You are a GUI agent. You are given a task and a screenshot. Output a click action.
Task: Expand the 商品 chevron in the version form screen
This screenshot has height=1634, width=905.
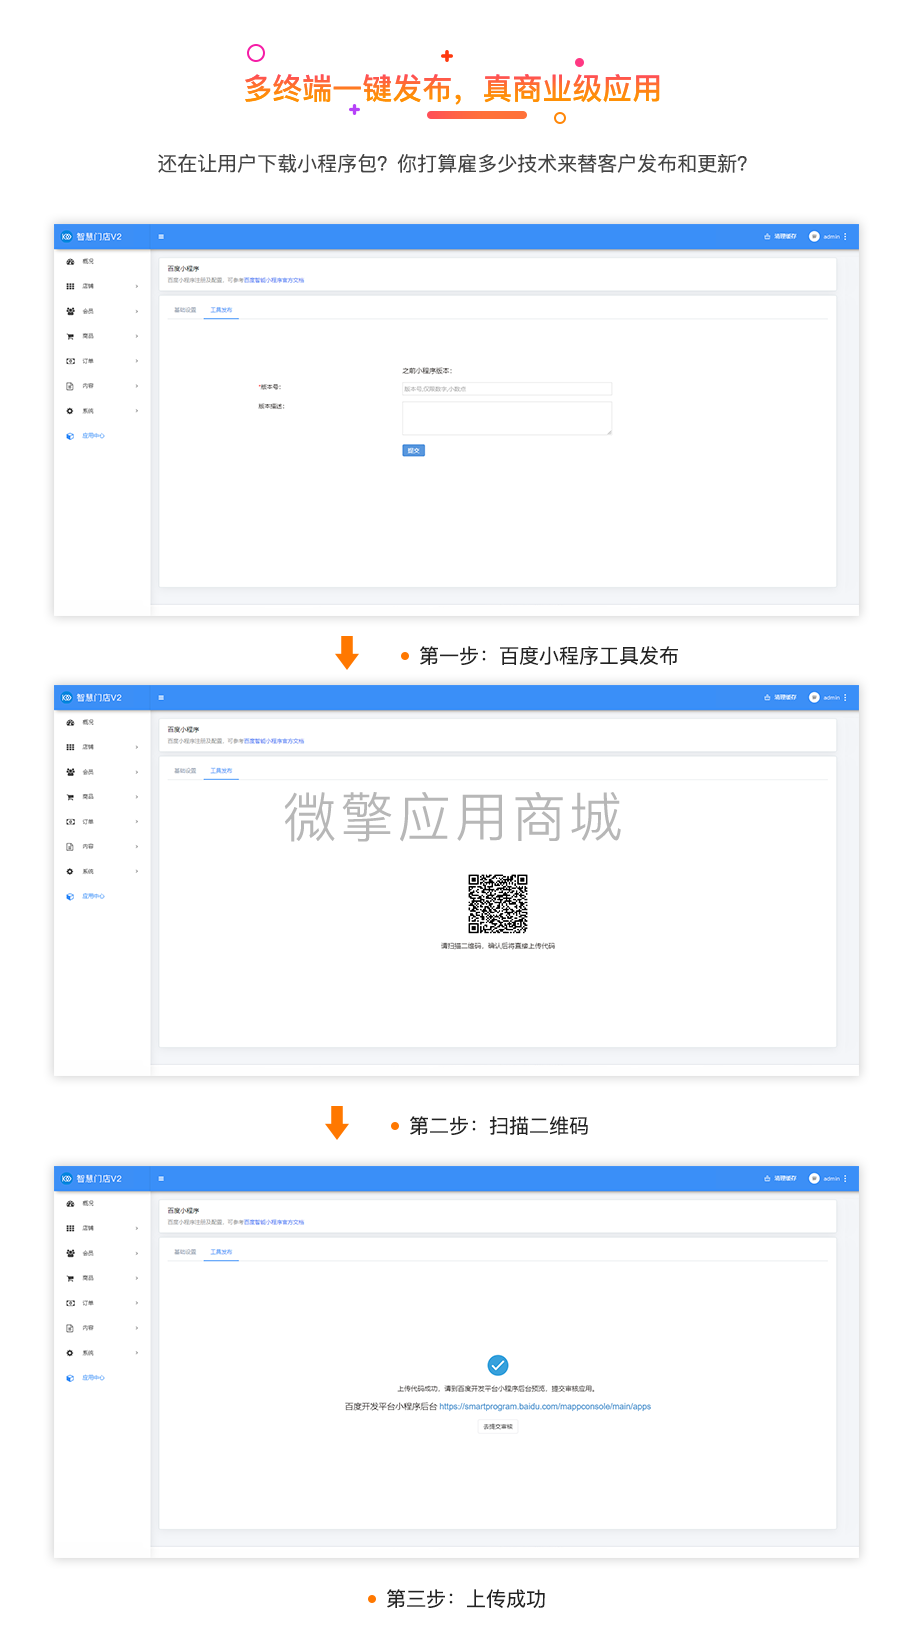click(137, 336)
